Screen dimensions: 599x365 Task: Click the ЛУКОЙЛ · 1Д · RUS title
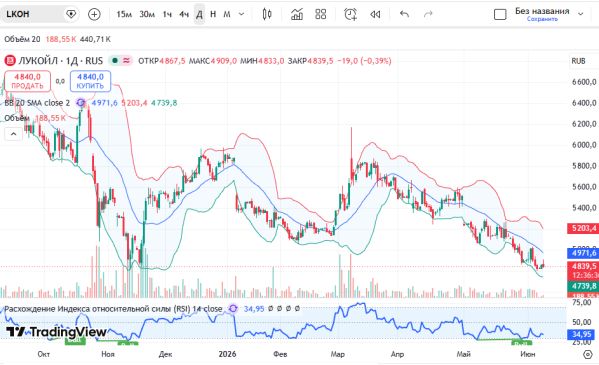60,61
